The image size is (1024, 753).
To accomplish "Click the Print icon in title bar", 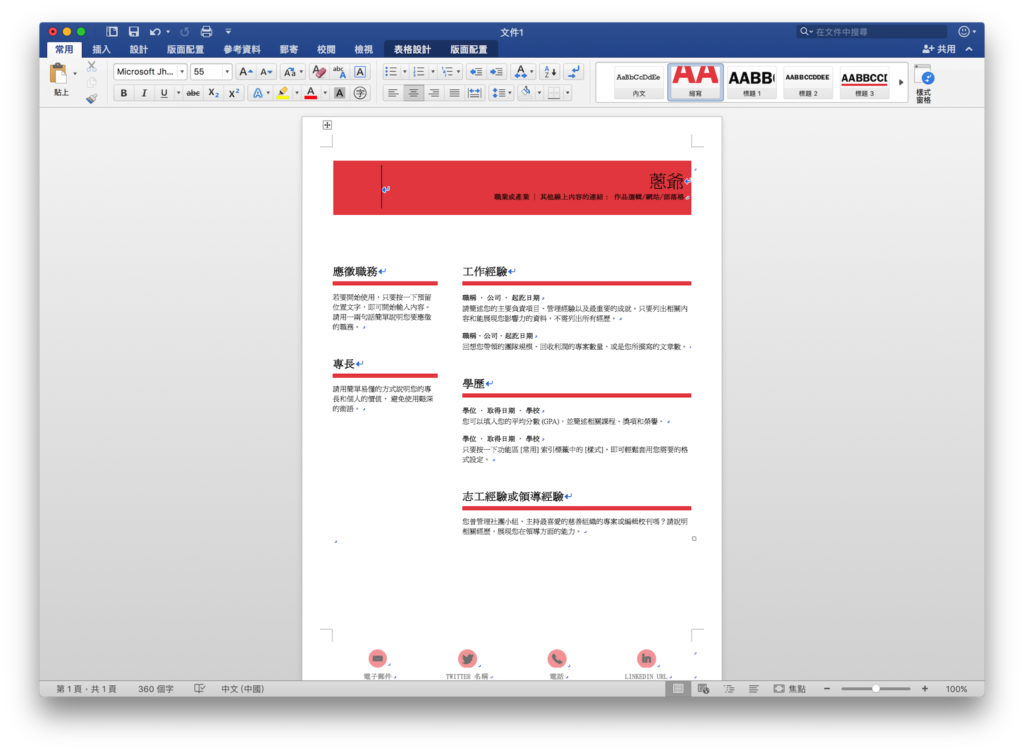I will click(x=206, y=31).
